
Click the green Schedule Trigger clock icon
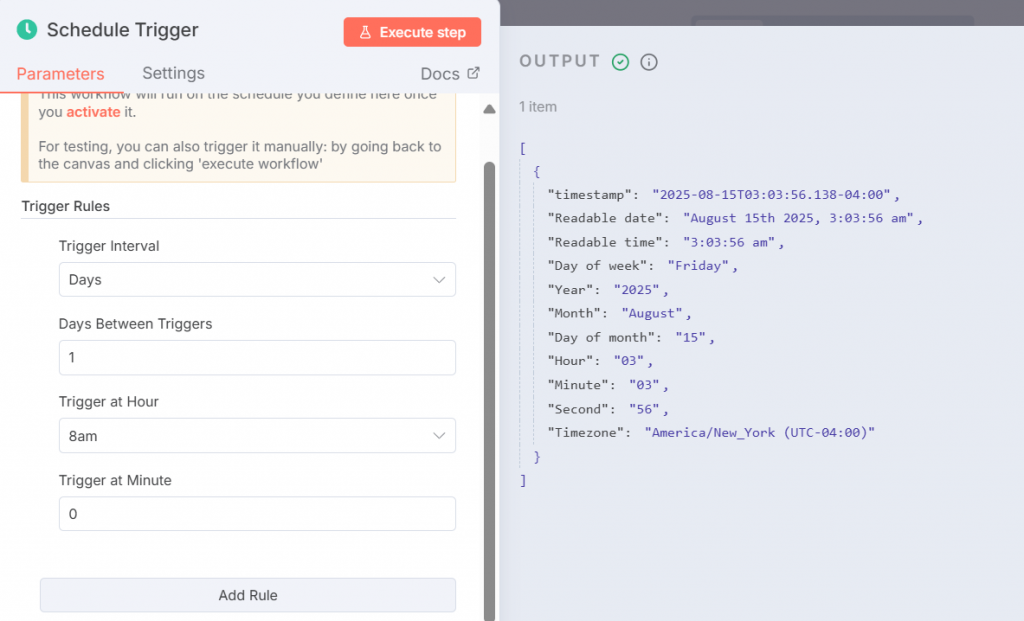click(x=27, y=30)
